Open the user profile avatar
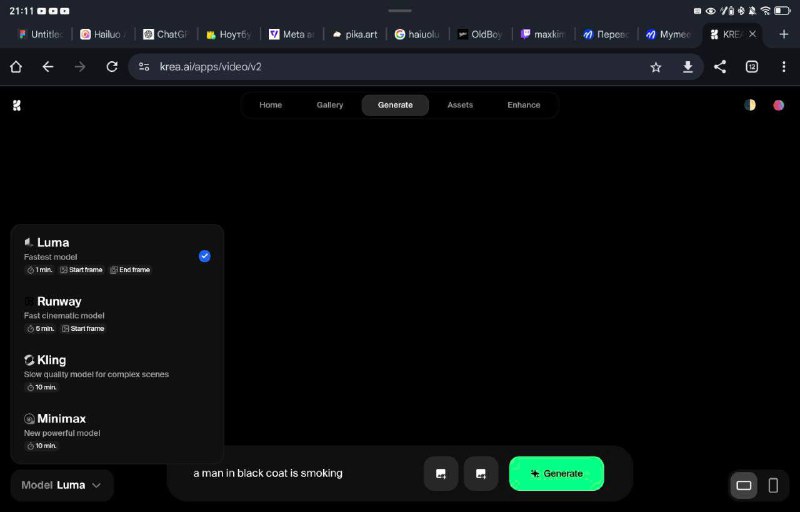 779,105
